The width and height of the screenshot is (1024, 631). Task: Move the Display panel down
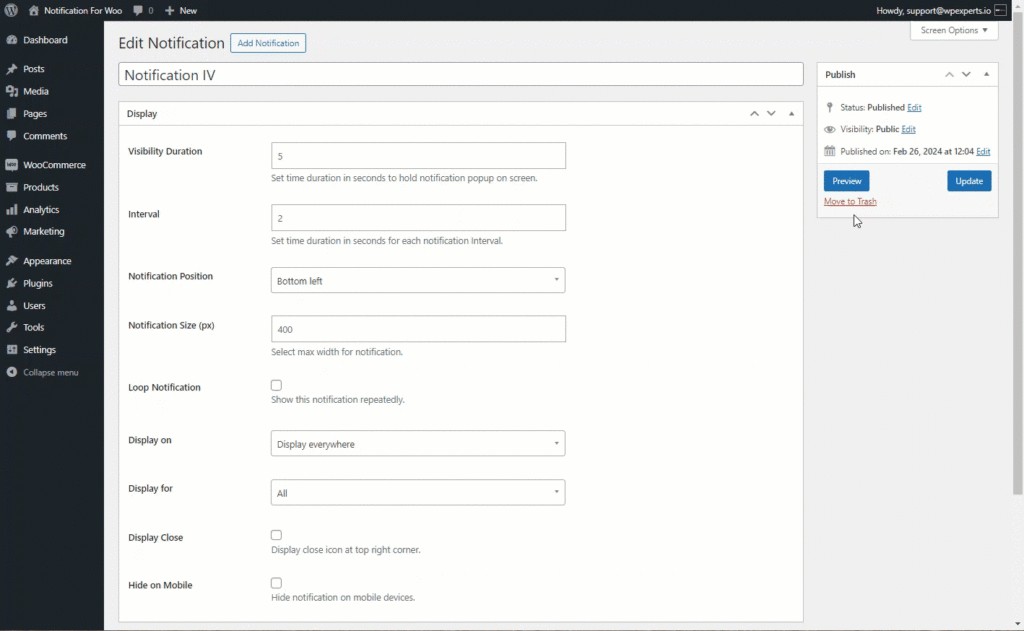click(771, 114)
